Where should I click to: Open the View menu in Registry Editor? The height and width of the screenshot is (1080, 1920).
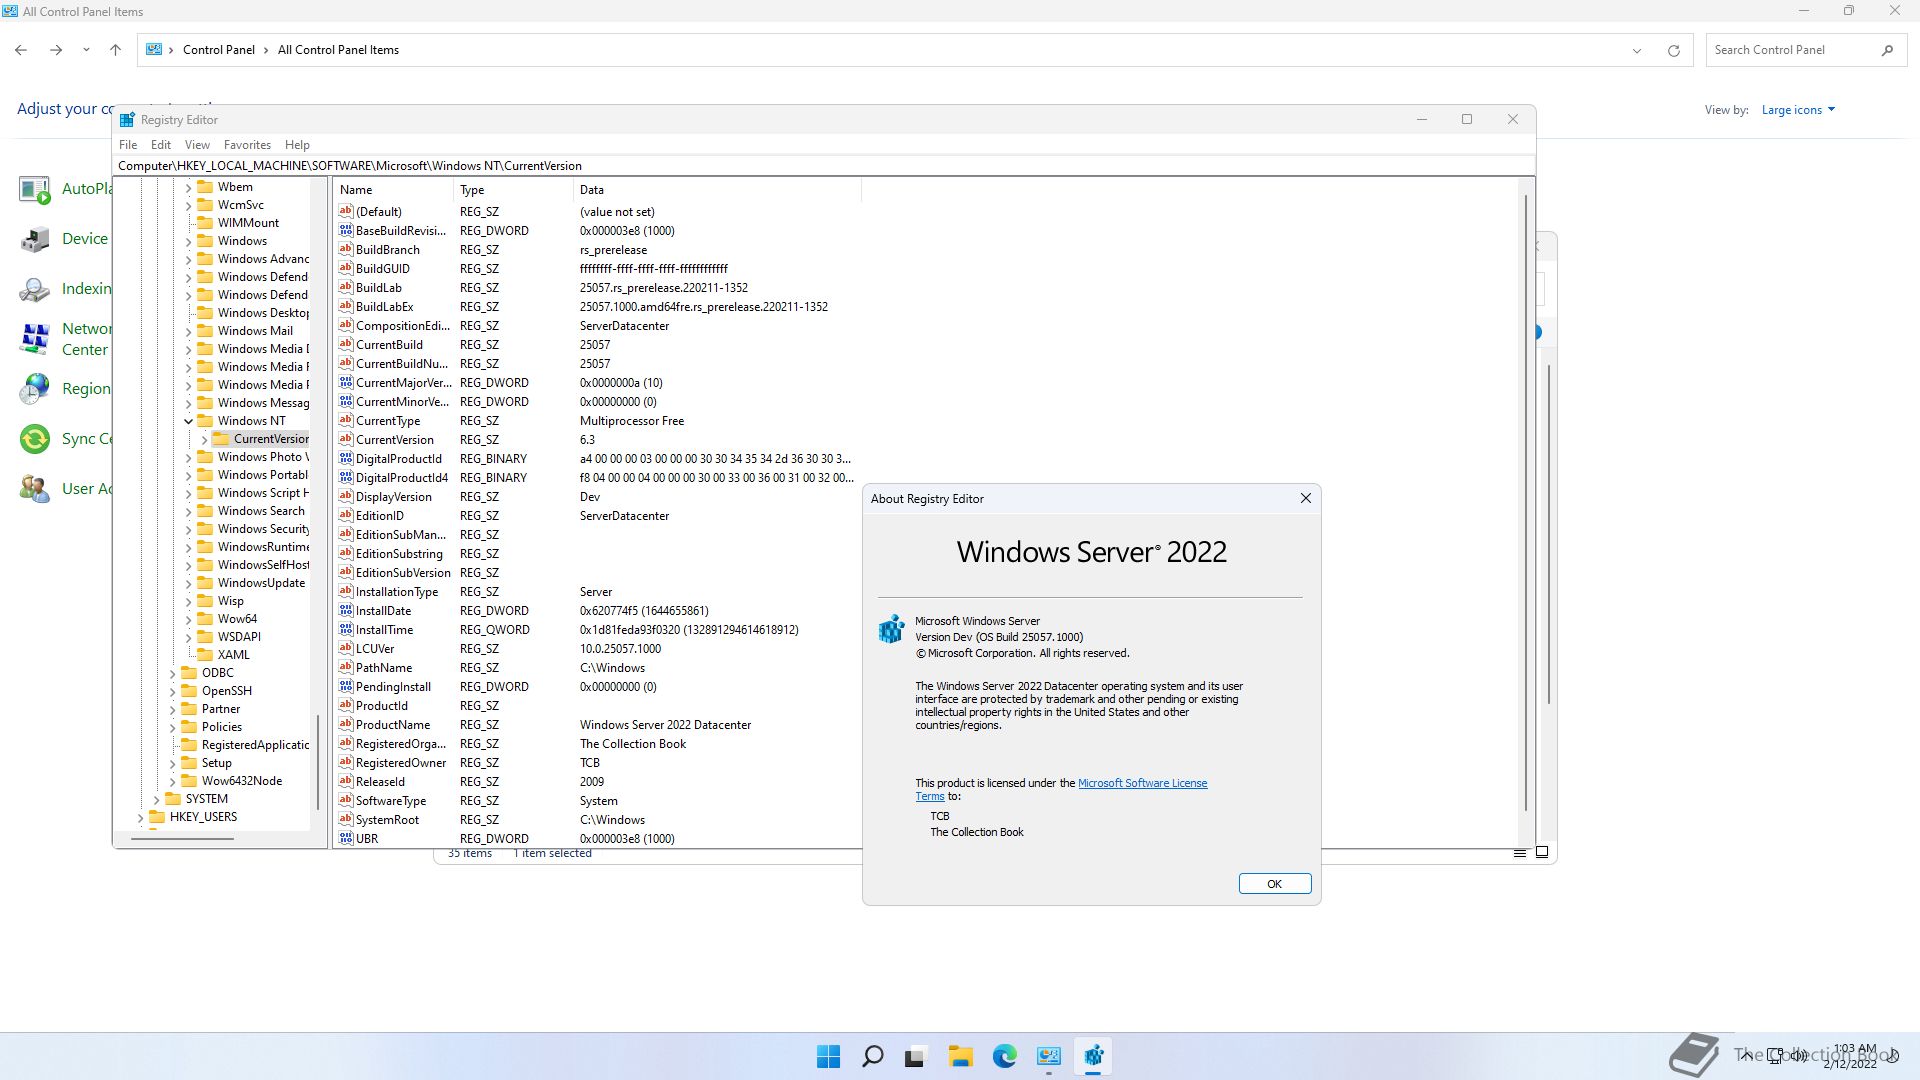tap(197, 145)
